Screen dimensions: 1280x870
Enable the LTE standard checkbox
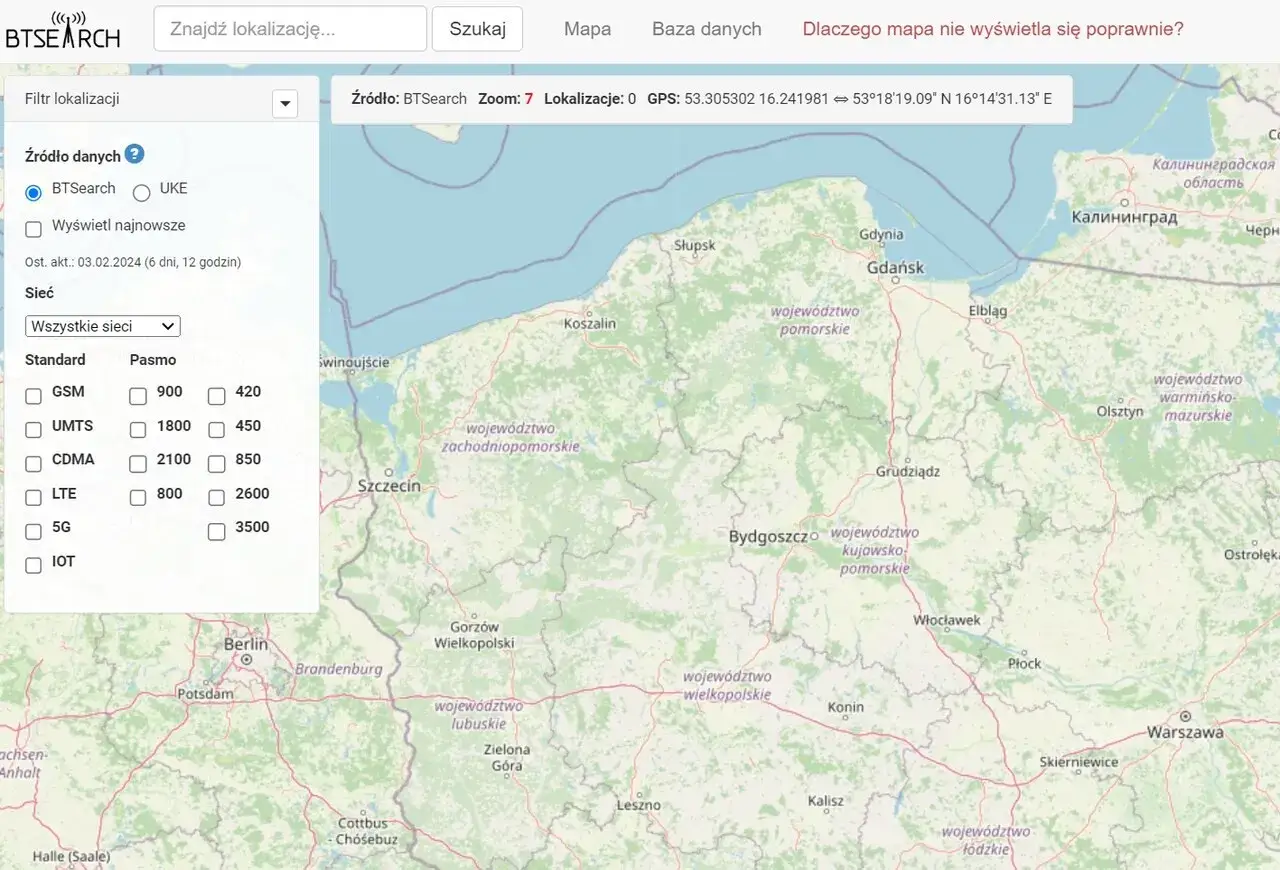point(33,498)
